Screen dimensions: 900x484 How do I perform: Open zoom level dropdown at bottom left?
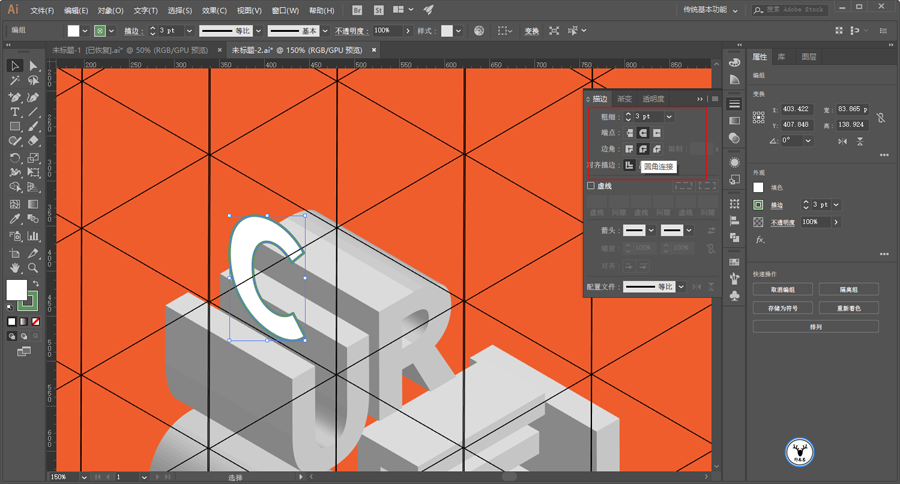point(84,477)
